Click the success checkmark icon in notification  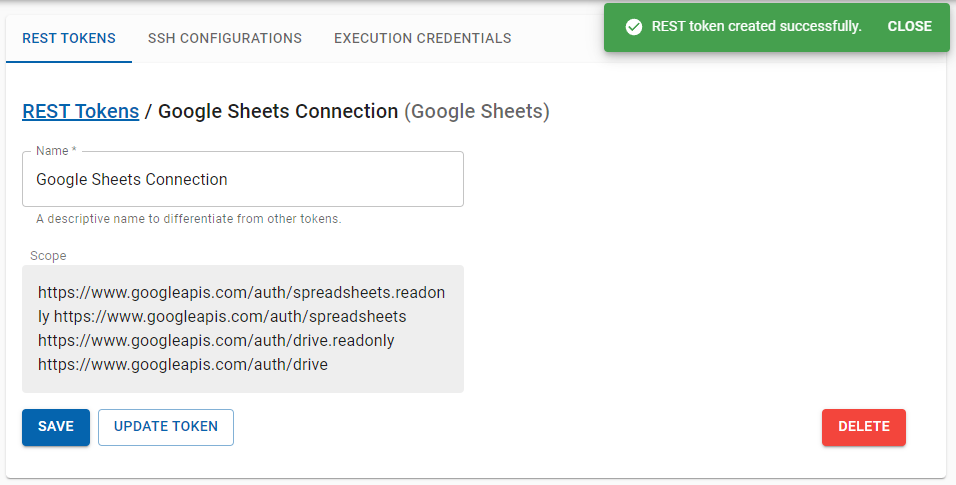tap(633, 27)
